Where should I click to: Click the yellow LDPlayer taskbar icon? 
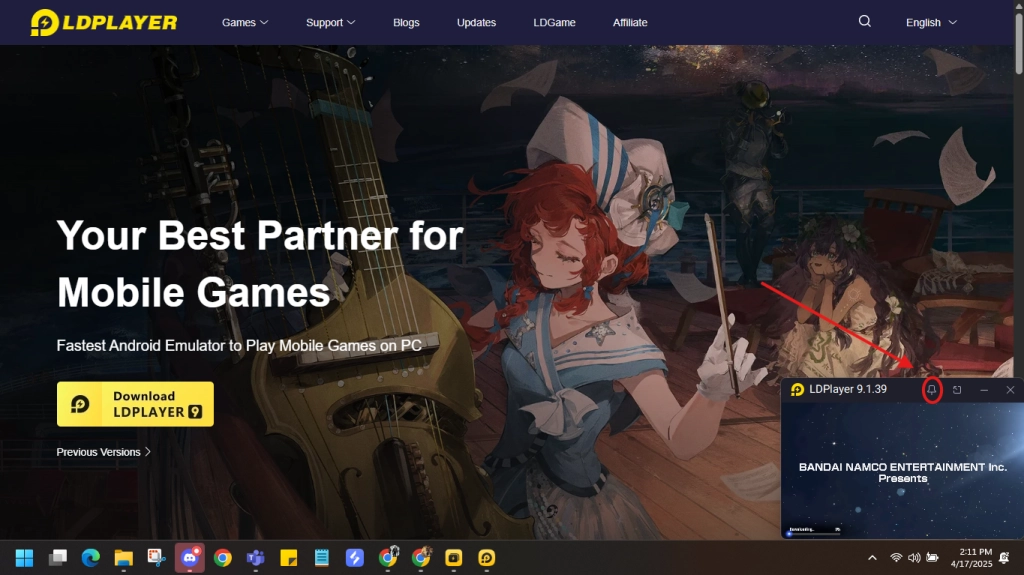(x=486, y=557)
